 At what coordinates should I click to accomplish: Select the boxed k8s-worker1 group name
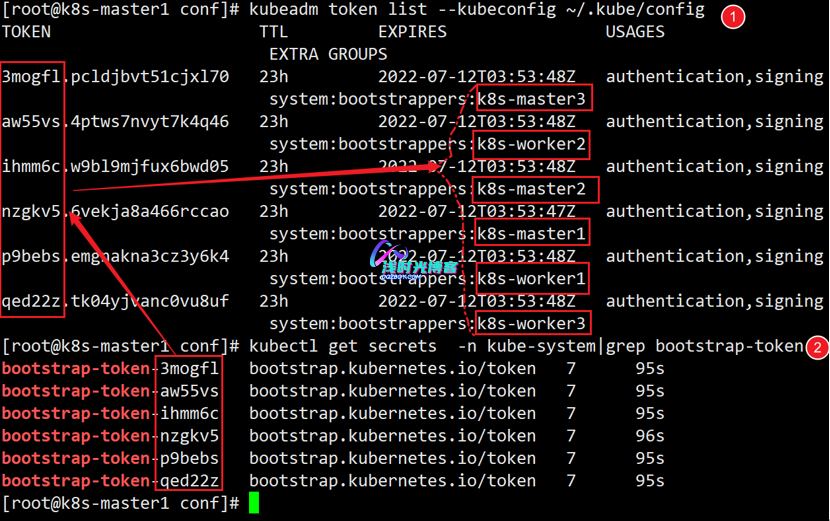(x=531, y=279)
